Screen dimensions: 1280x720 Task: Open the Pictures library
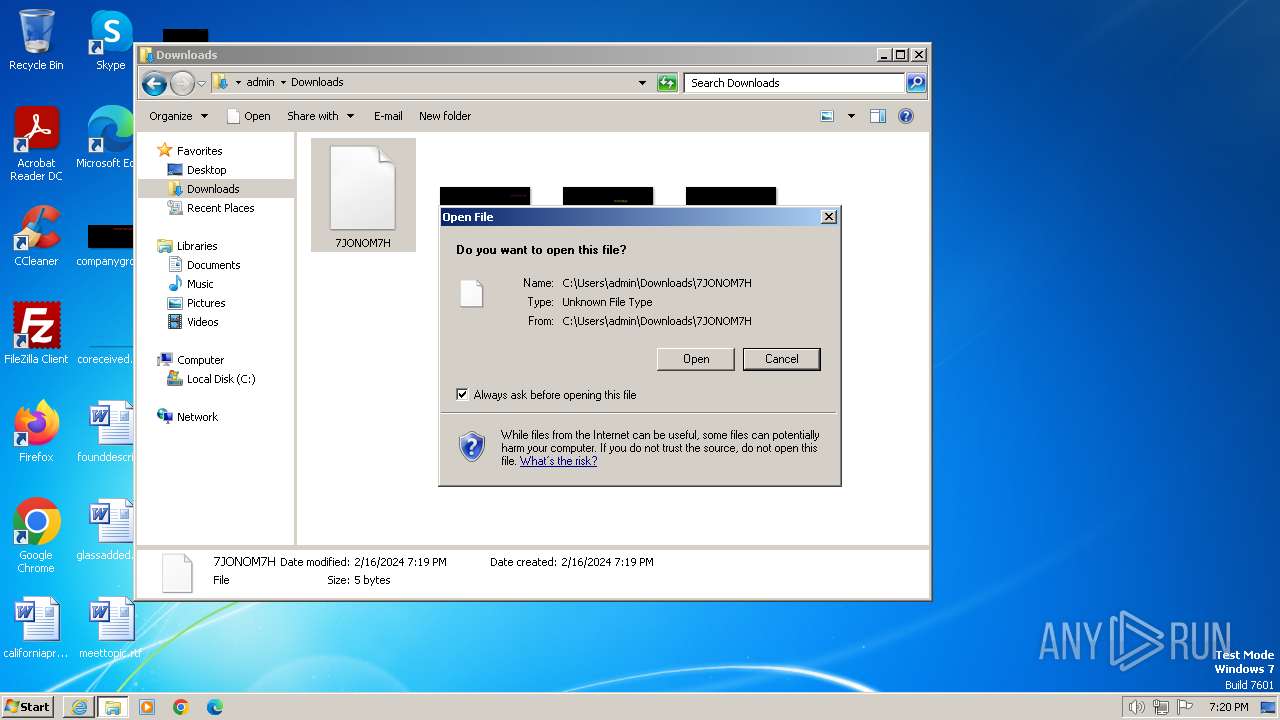(x=206, y=303)
